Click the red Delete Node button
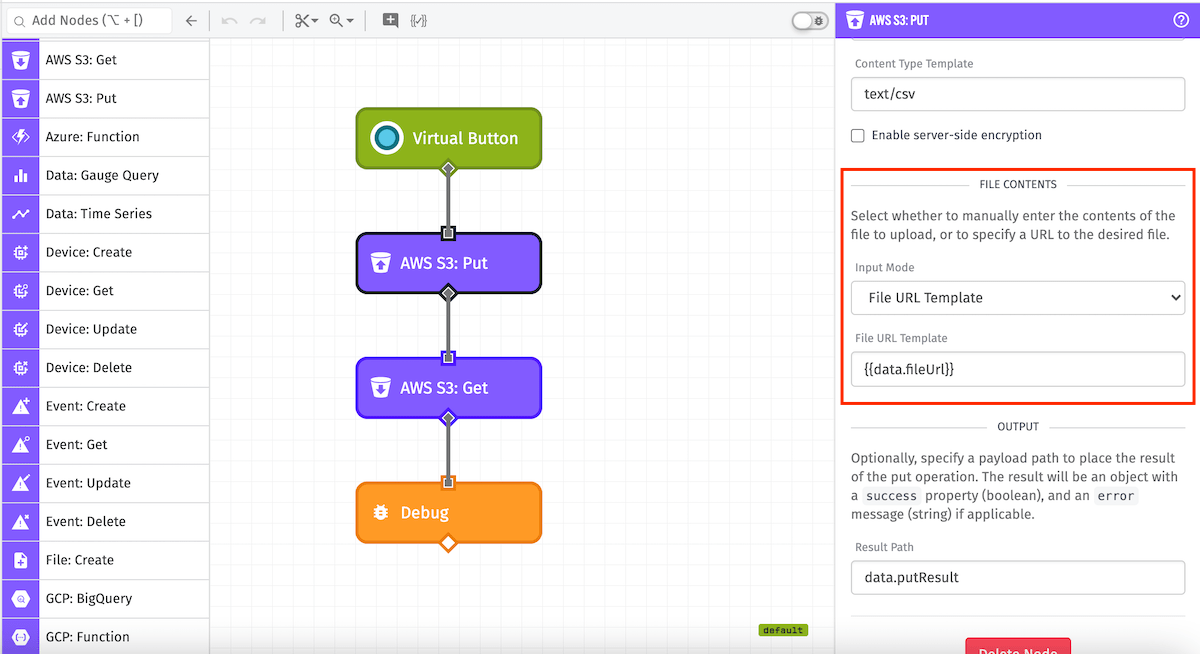Image resolution: width=1200 pixels, height=654 pixels. pos(1018,646)
